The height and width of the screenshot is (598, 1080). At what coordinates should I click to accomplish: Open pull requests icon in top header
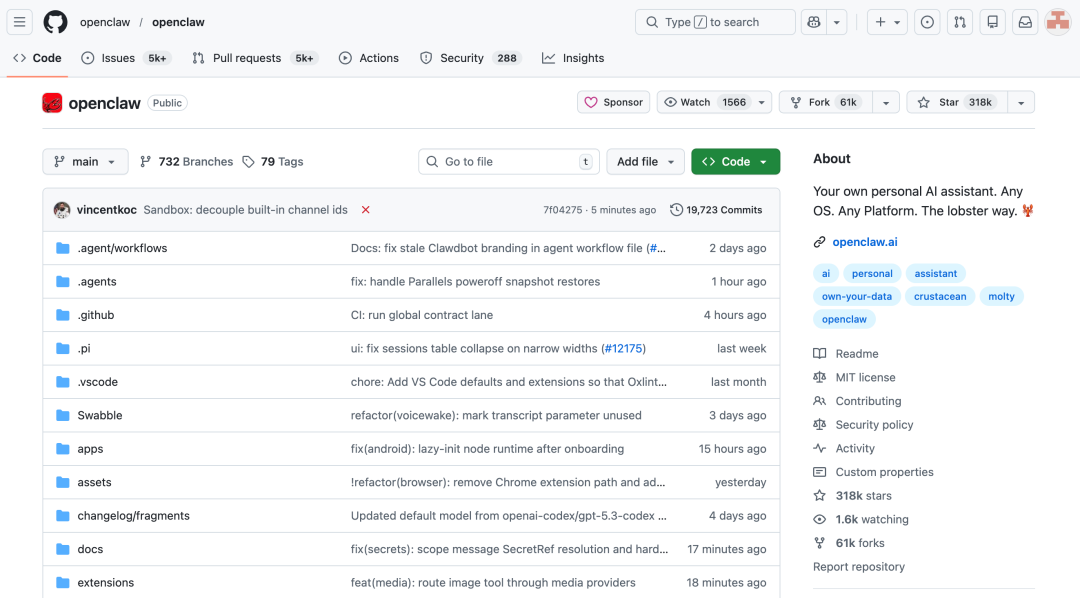tap(959, 22)
